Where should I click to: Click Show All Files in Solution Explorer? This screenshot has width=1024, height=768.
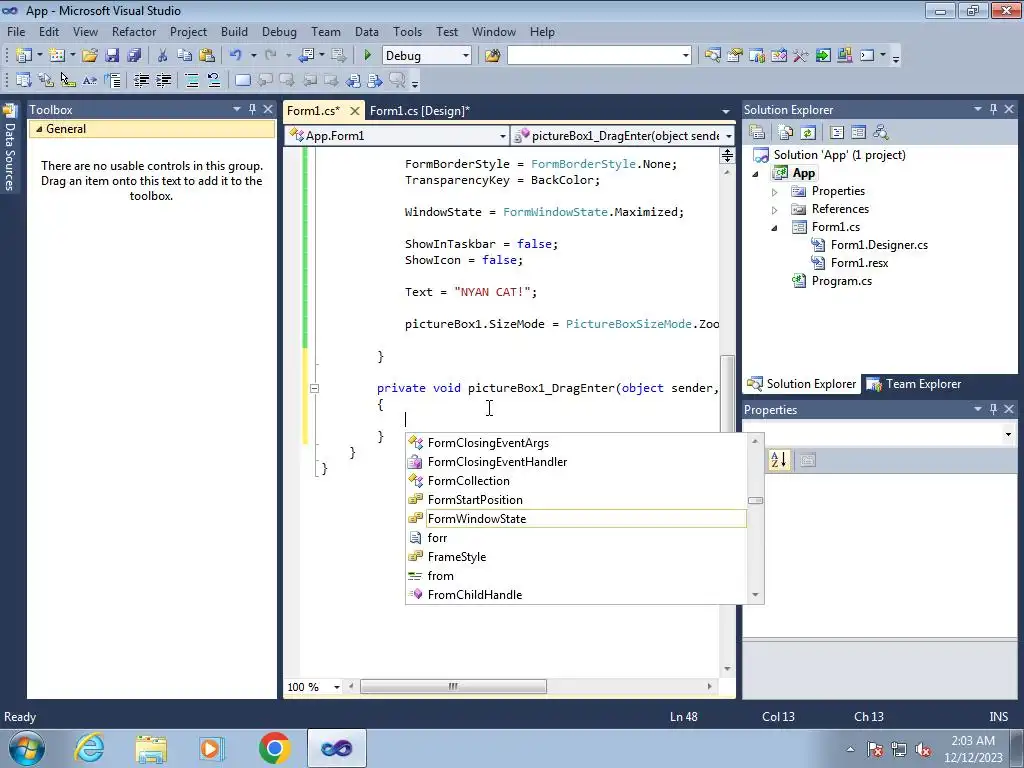(786, 133)
